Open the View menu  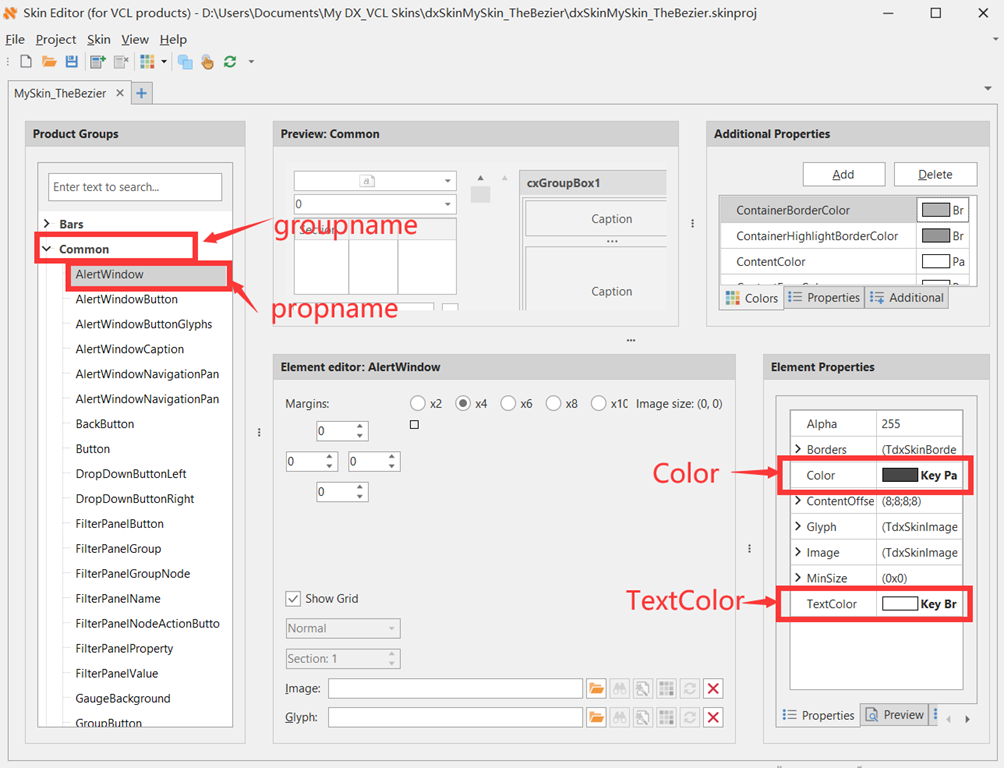click(x=135, y=40)
